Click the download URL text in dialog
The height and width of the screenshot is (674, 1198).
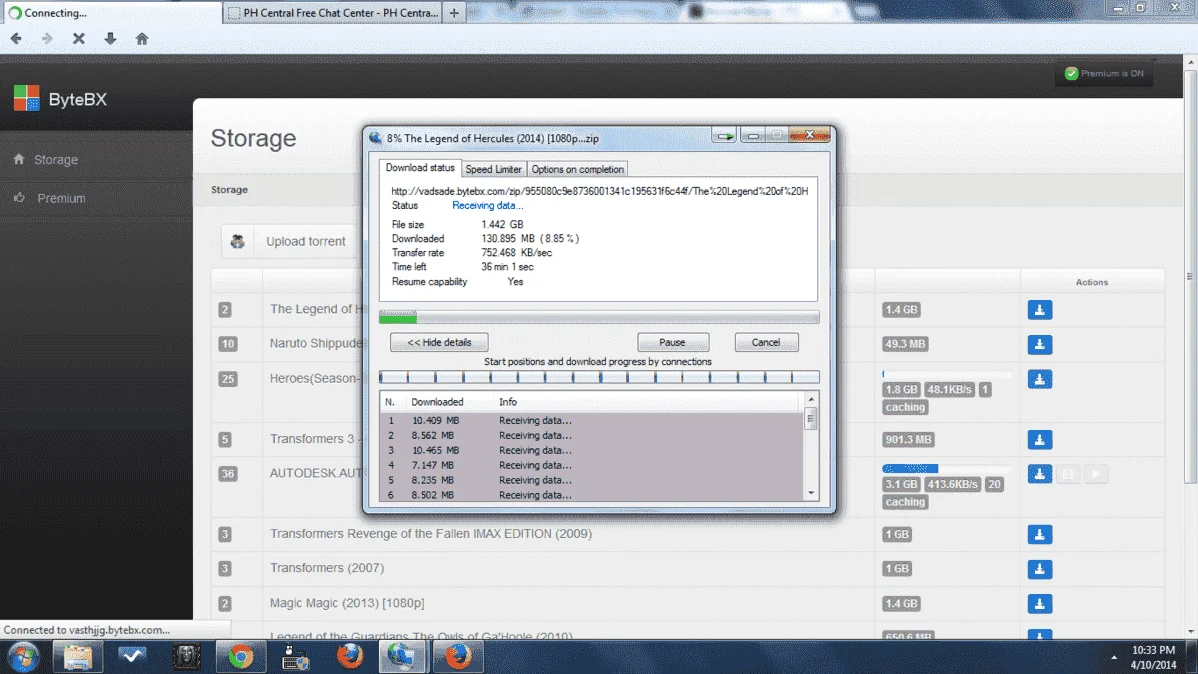coord(600,191)
